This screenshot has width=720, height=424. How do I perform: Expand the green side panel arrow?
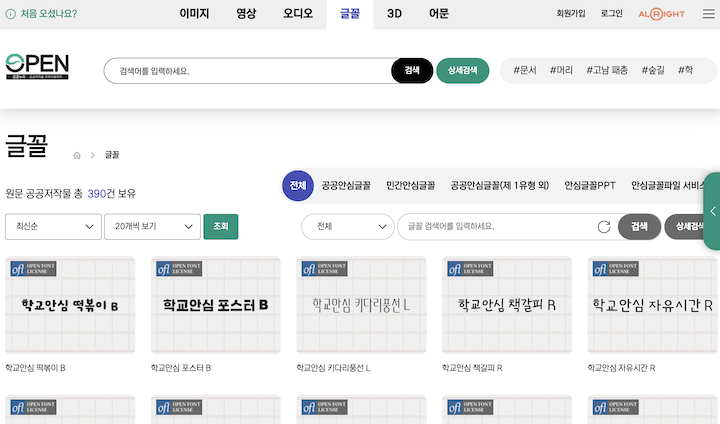713,211
